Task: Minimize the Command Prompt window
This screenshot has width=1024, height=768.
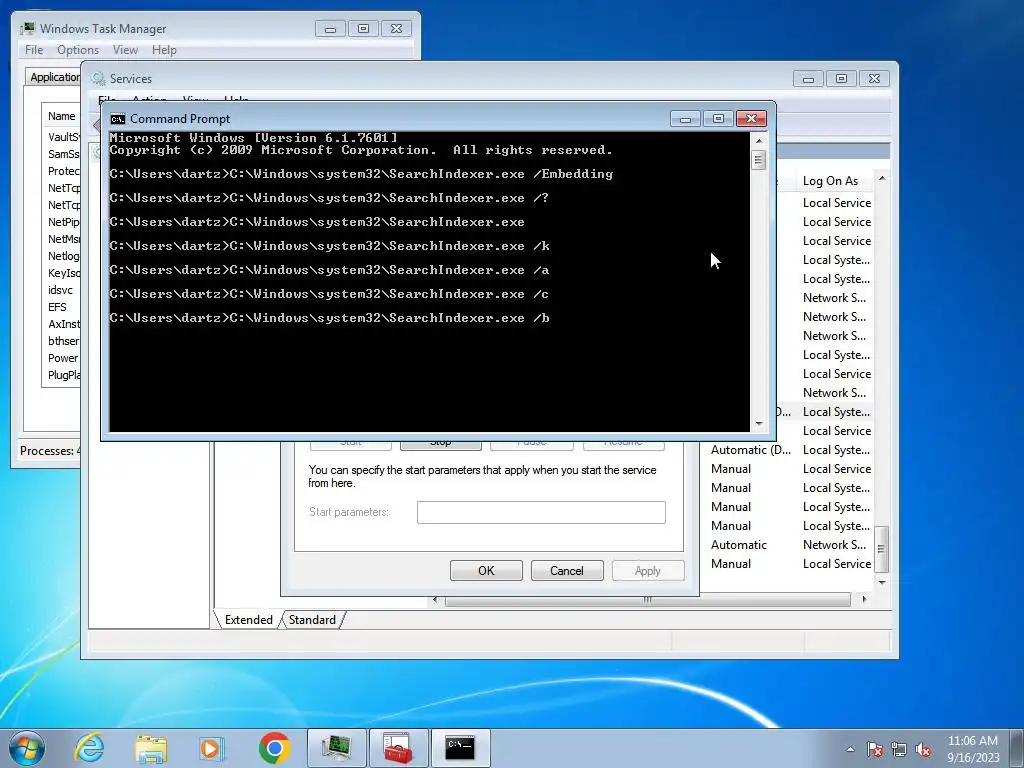Action: (x=685, y=119)
